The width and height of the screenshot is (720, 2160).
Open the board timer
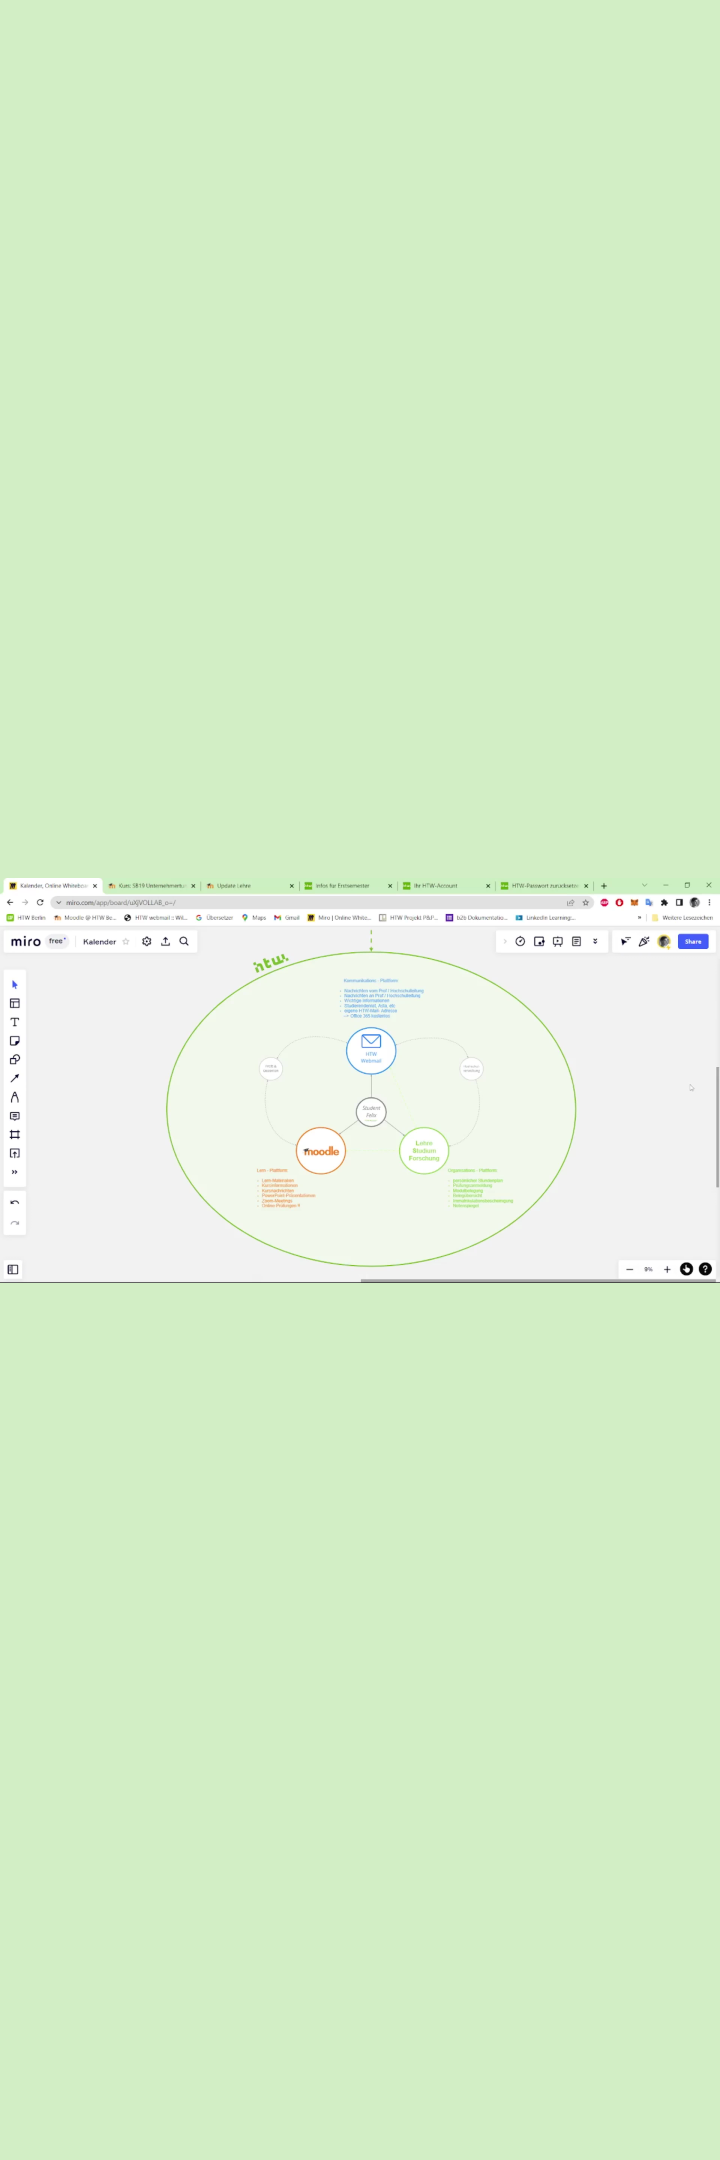point(520,941)
